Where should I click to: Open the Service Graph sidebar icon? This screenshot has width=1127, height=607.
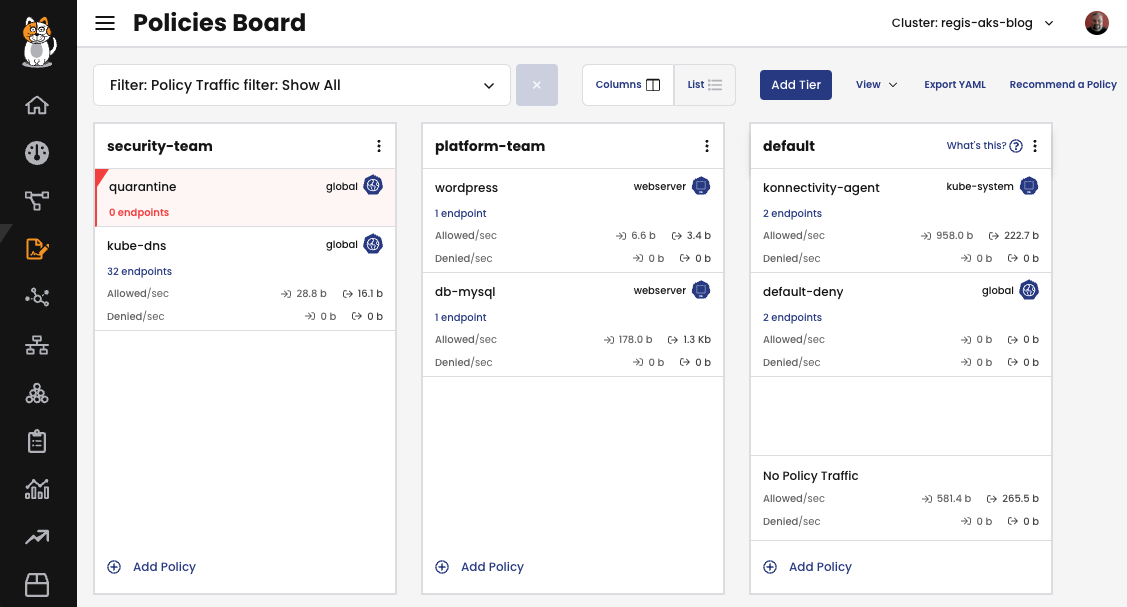point(37,200)
